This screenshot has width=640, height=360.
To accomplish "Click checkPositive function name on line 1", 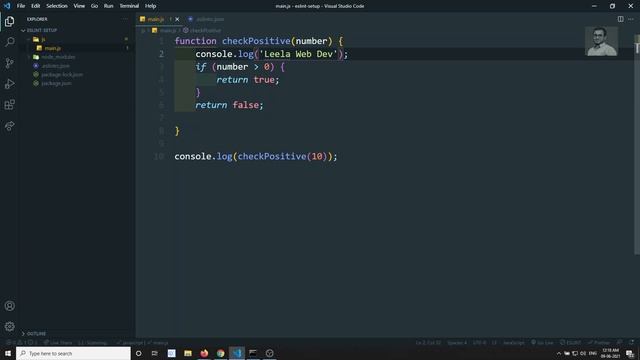I will [x=256, y=41].
